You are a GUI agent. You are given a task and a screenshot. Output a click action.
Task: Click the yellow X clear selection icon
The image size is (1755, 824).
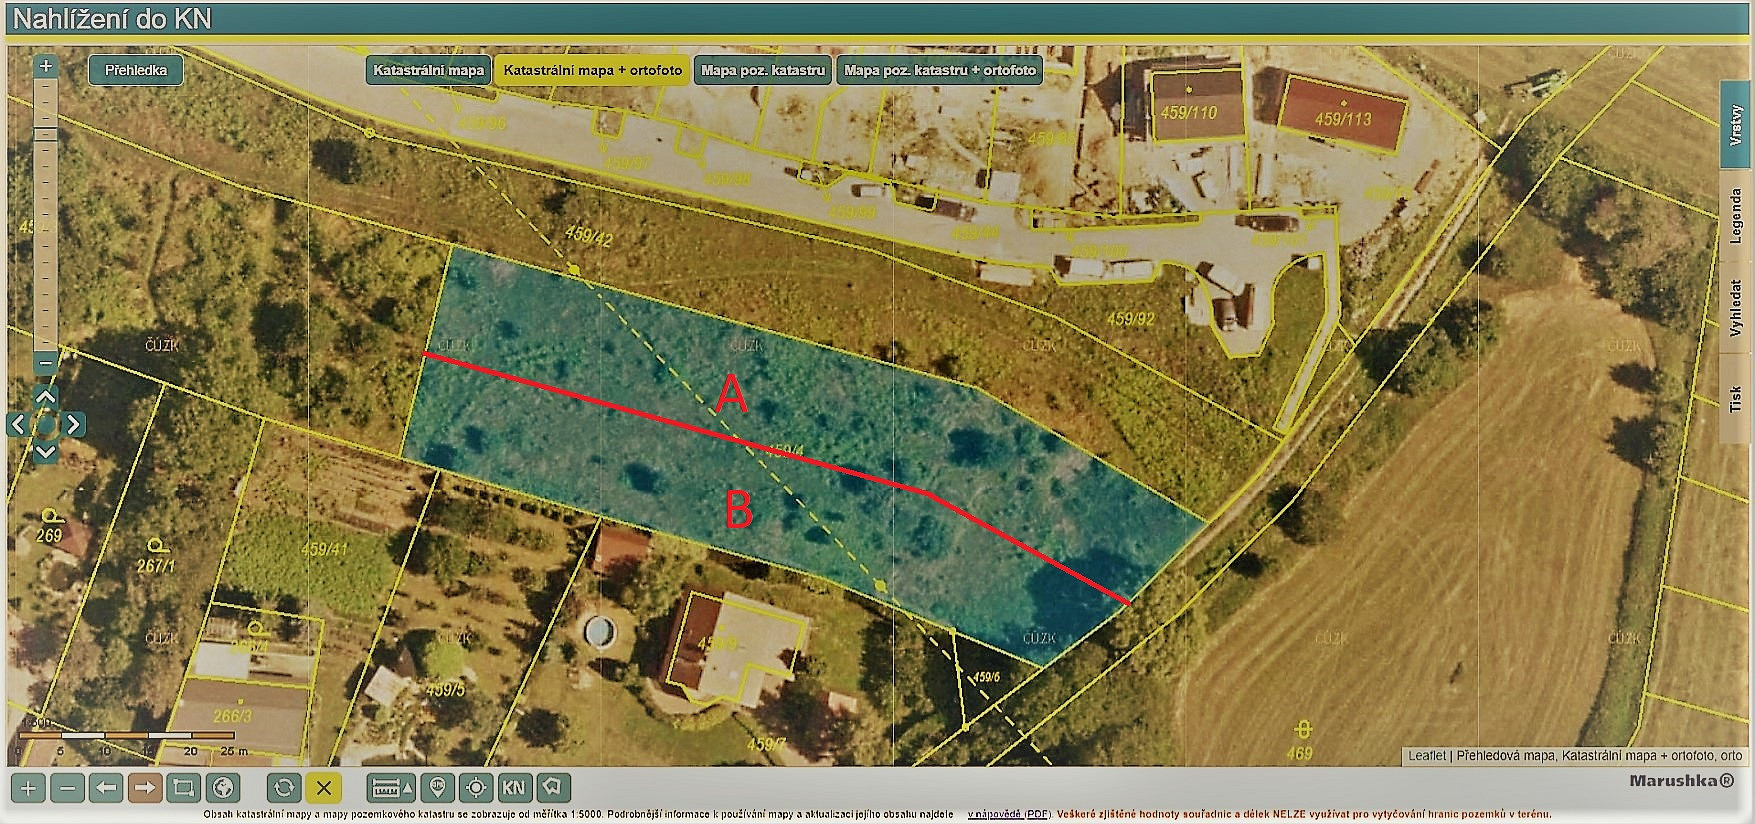click(x=323, y=788)
